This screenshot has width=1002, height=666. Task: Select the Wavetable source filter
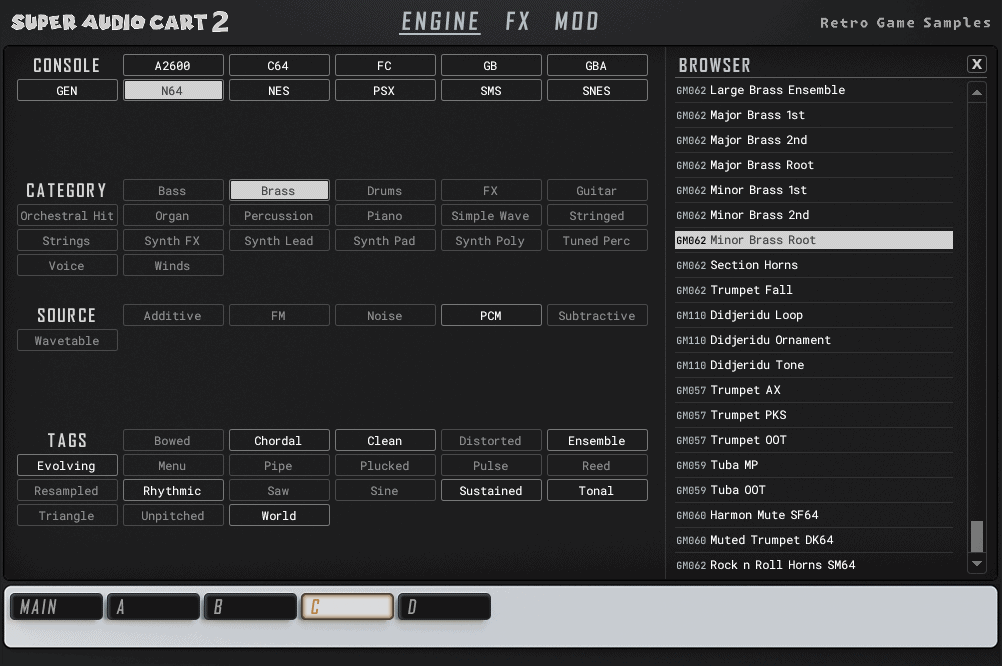[x=67, y=340]
